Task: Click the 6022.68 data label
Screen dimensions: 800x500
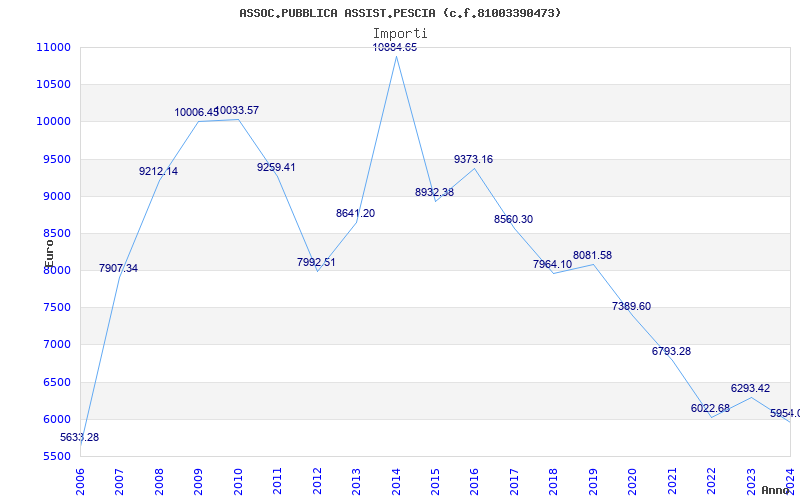Action: click(711, 408)
